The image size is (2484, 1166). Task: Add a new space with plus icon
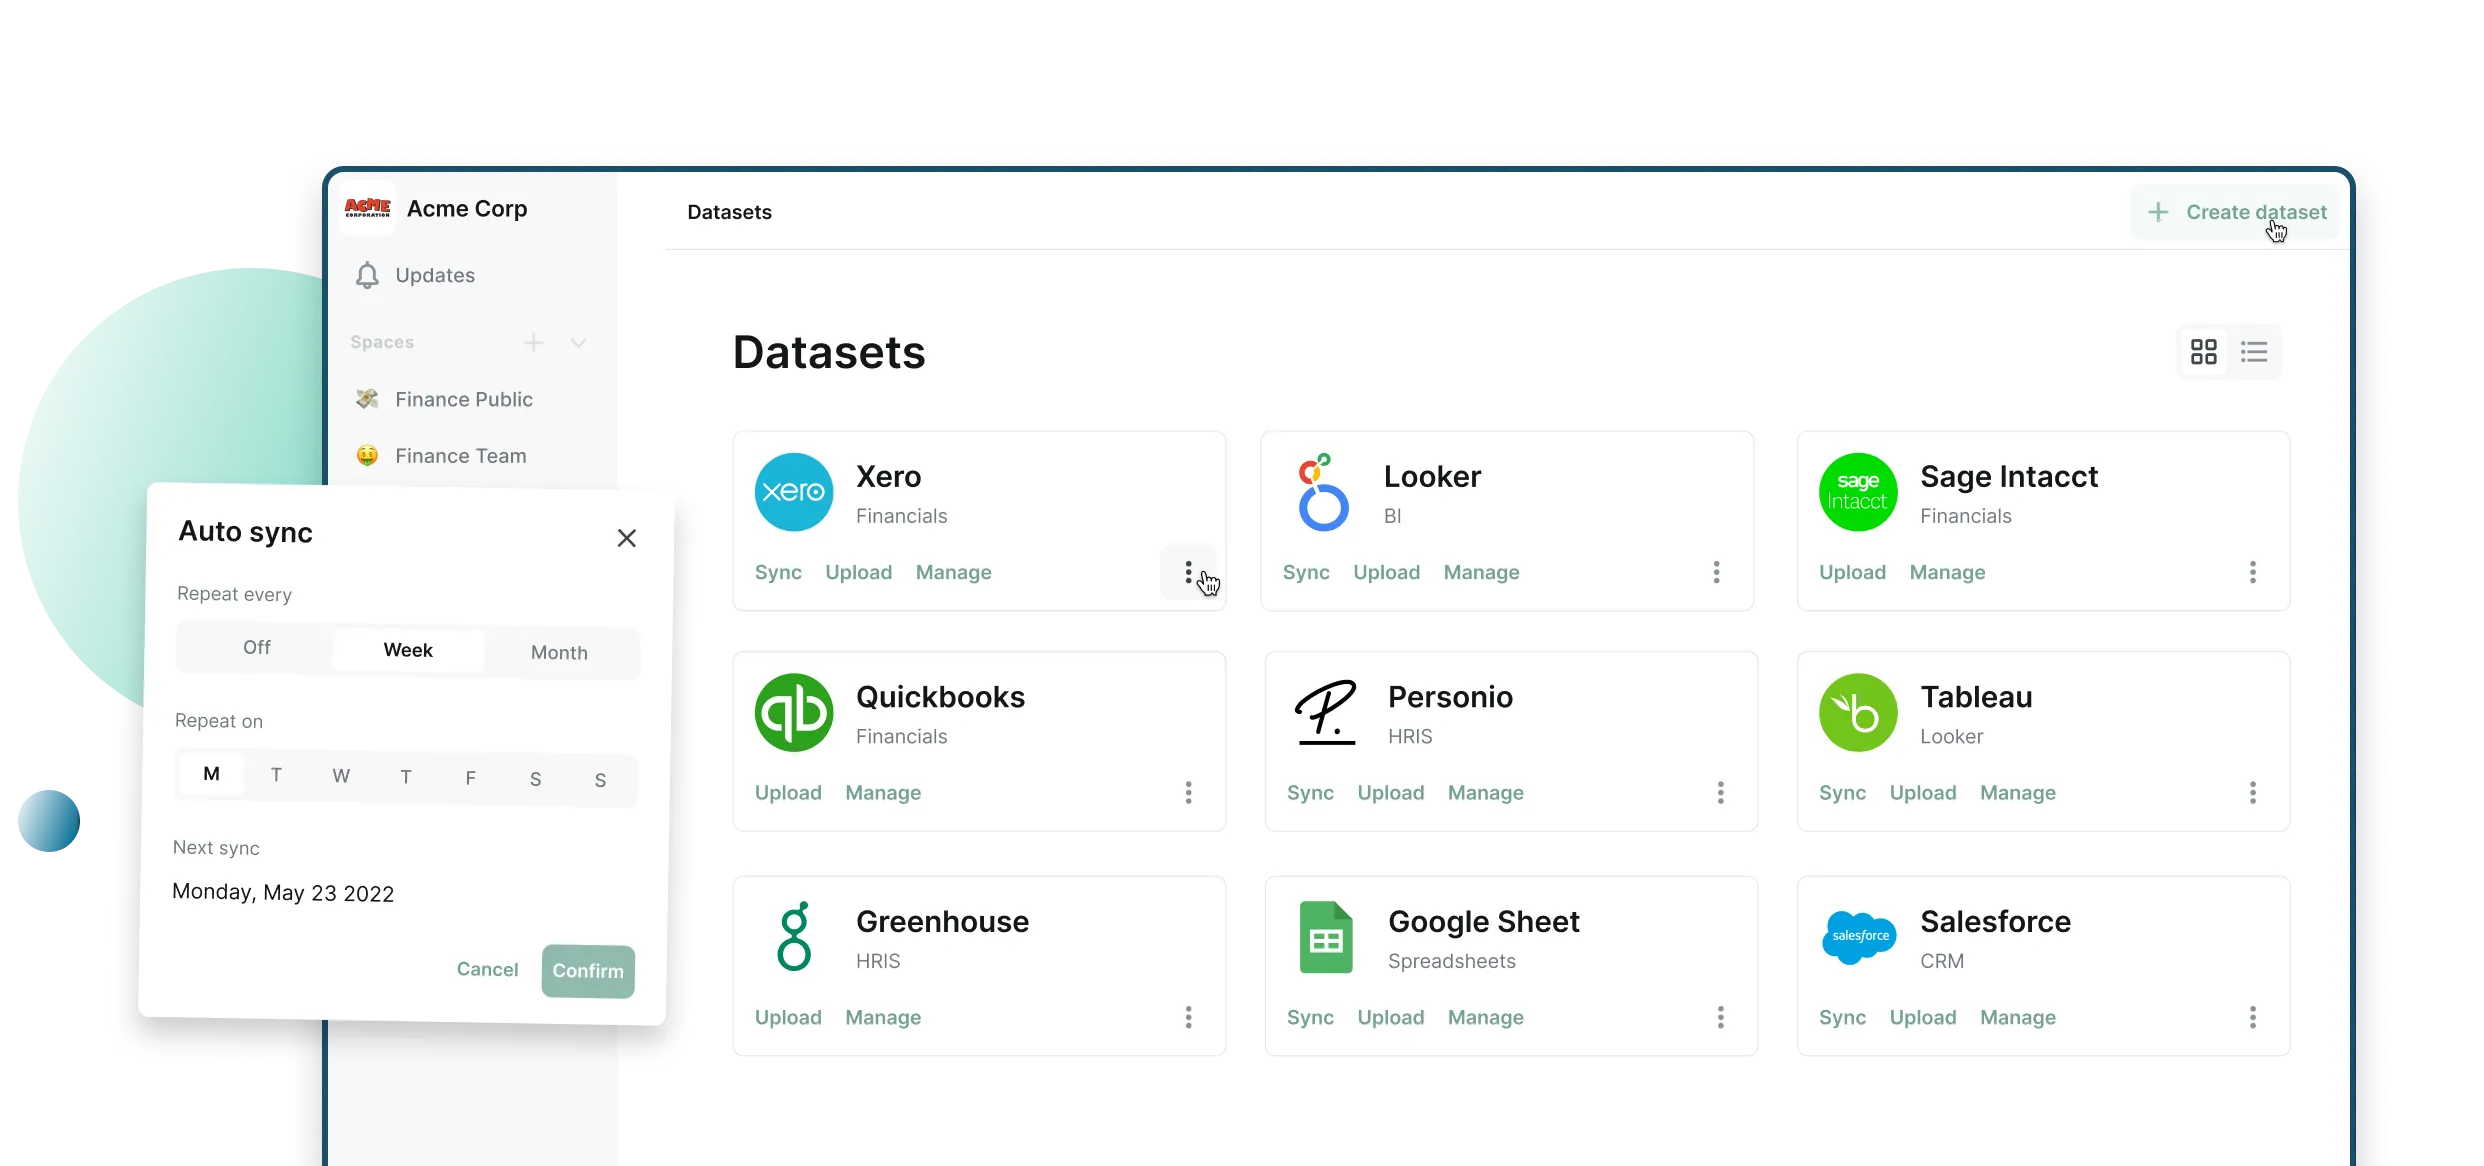(x=534, y=343)
